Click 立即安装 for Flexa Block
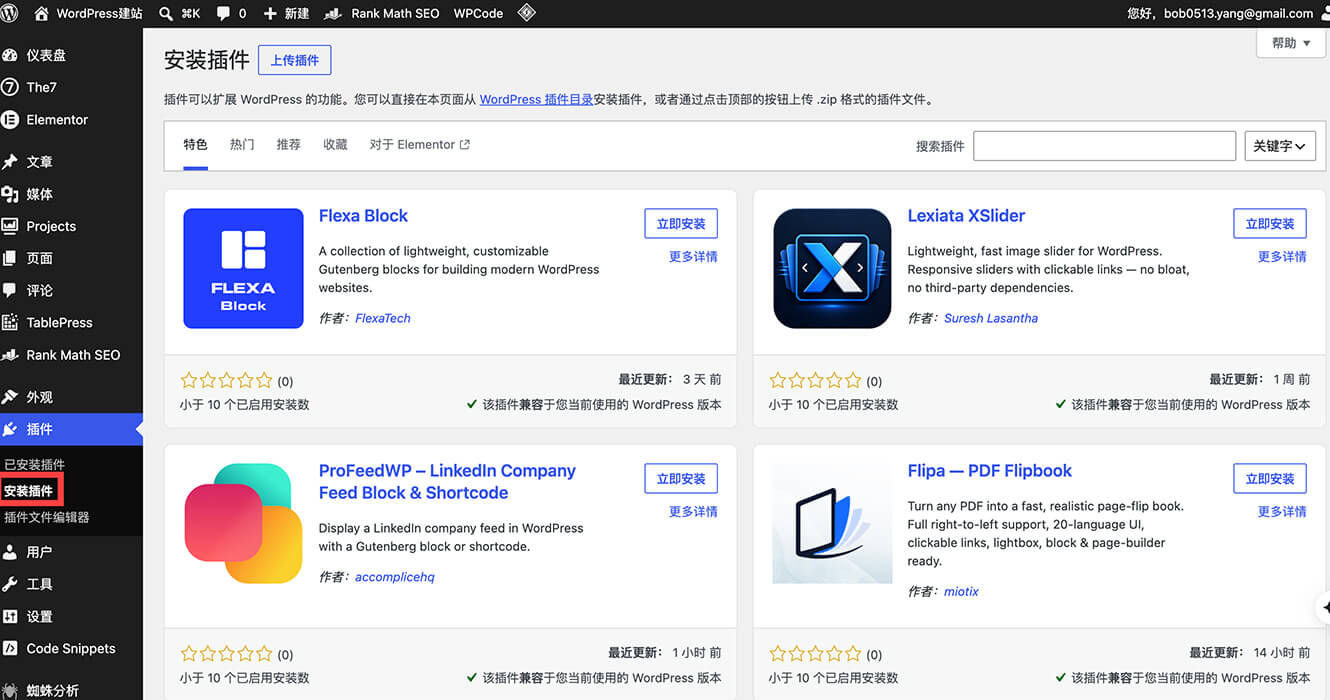This screenshot has width=1330, height=700. [681, 224]
